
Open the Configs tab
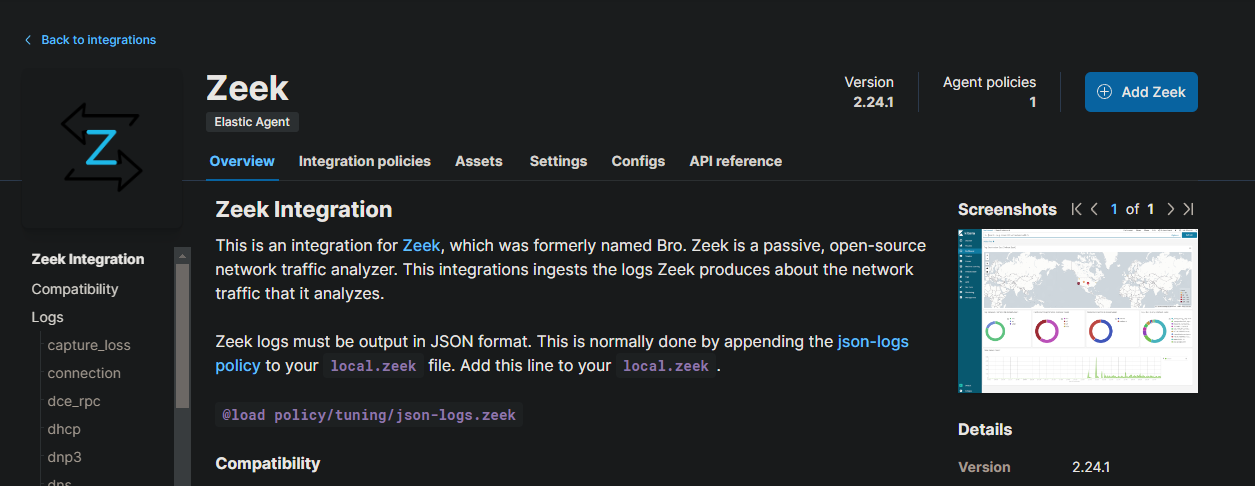[x=638, y=161]
